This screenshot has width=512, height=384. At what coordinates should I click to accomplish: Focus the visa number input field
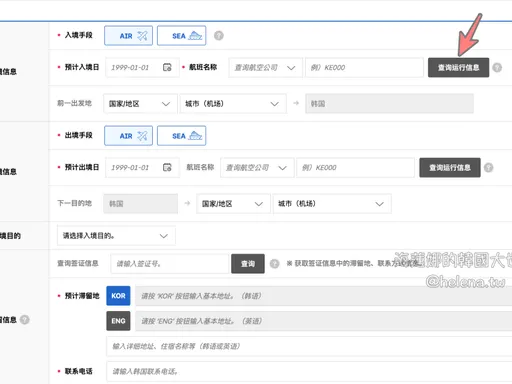point(170,264)
